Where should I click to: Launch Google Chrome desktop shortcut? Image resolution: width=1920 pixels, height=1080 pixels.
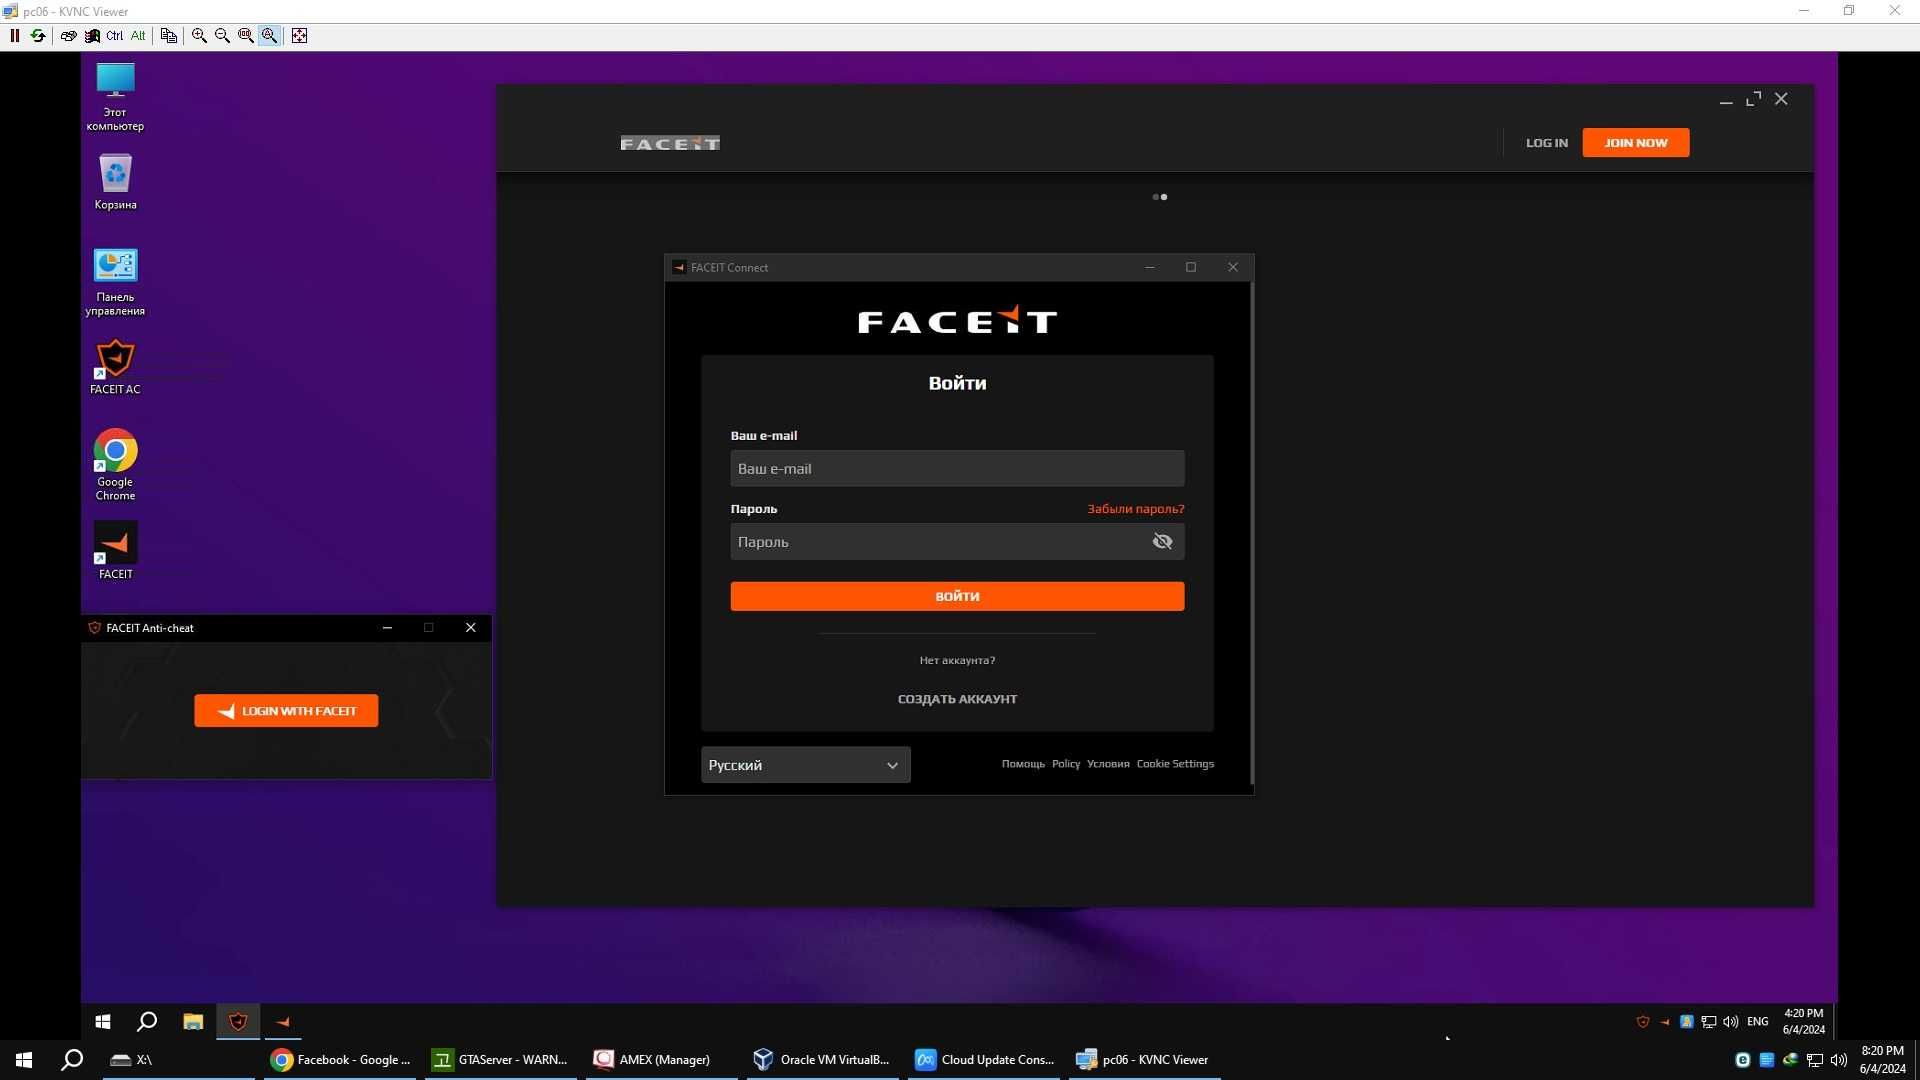tap(115, 465)
